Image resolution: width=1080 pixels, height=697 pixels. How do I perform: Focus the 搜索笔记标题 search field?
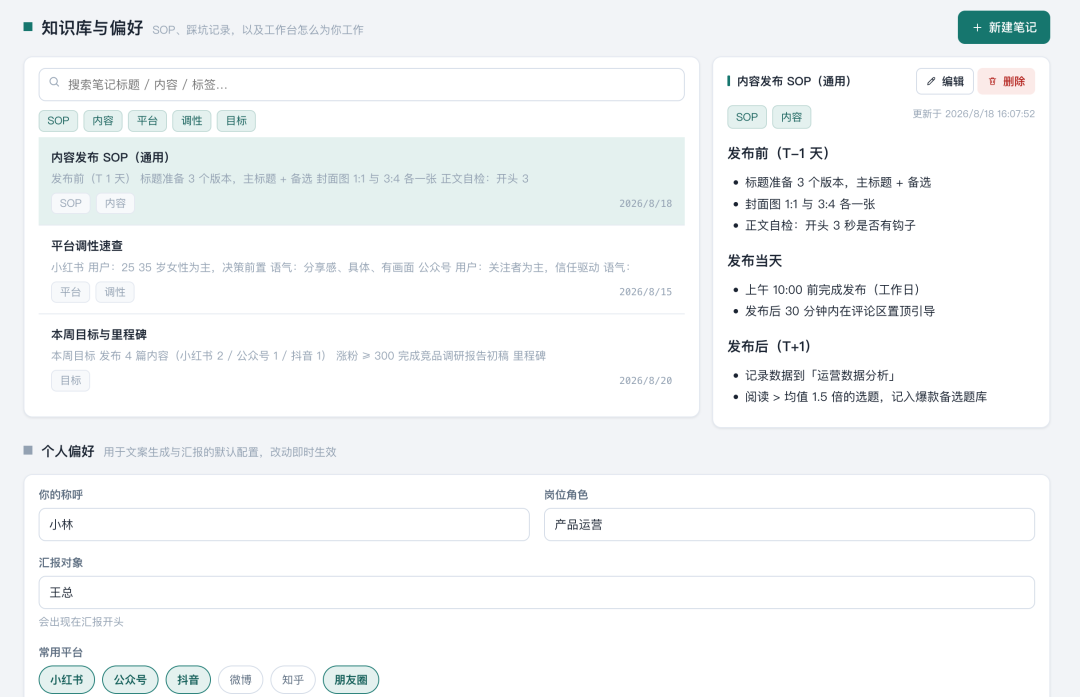[x=362, y=85]
